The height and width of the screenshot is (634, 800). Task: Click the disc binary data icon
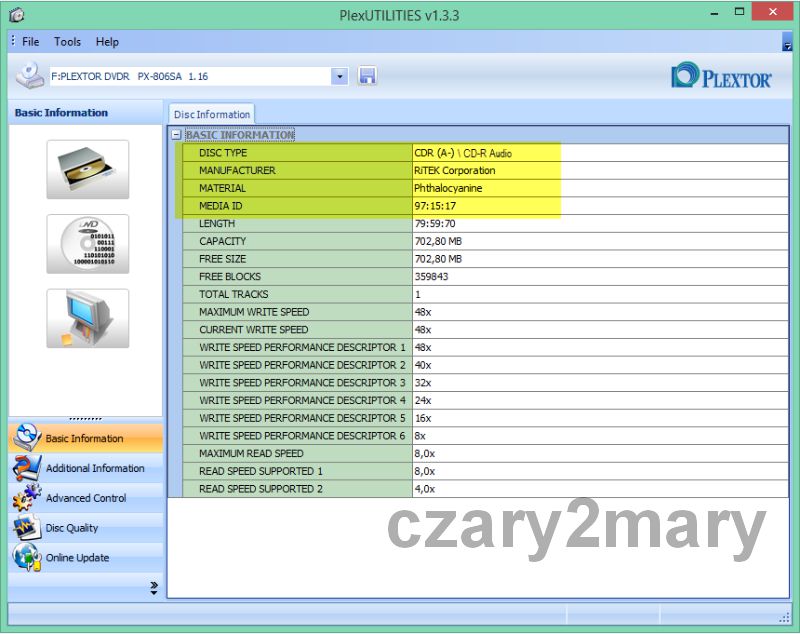(x=87, y=244)
